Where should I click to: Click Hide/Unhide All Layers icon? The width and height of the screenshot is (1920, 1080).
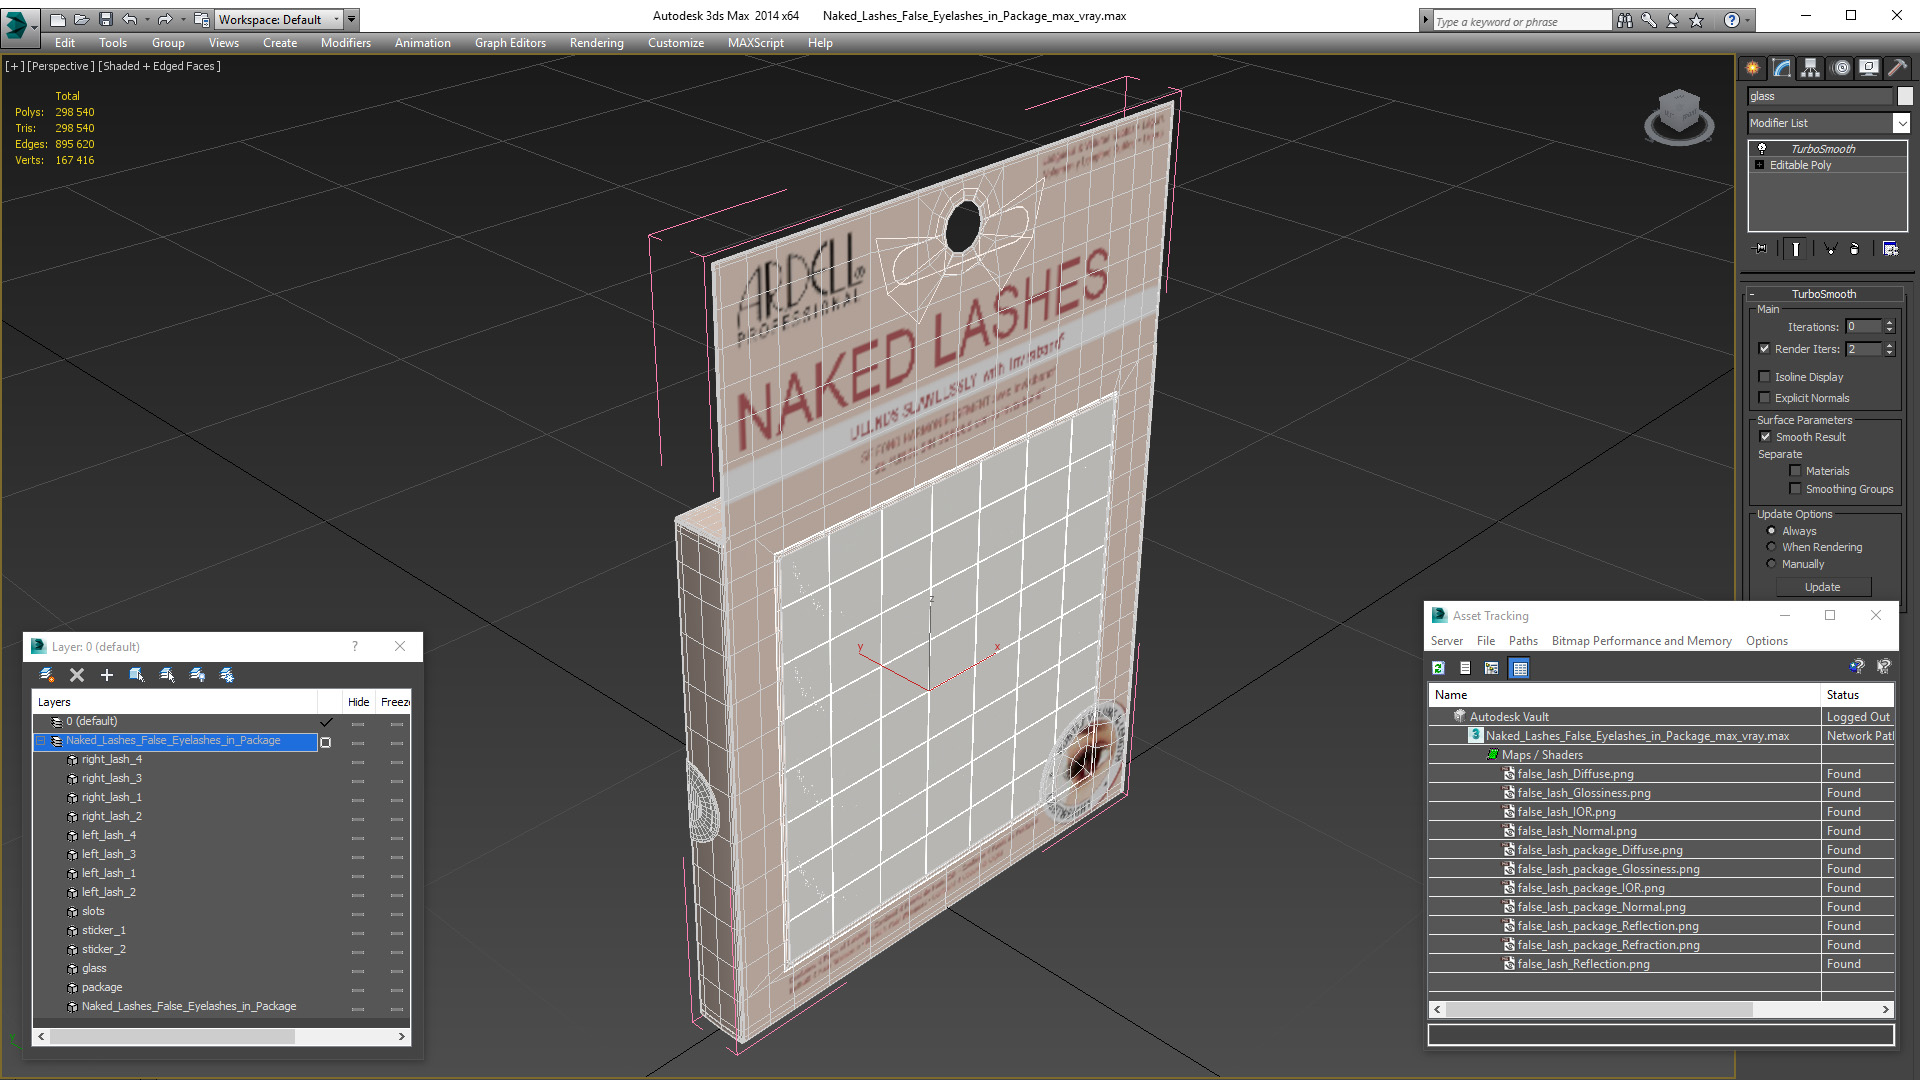(x=197, y=675)
